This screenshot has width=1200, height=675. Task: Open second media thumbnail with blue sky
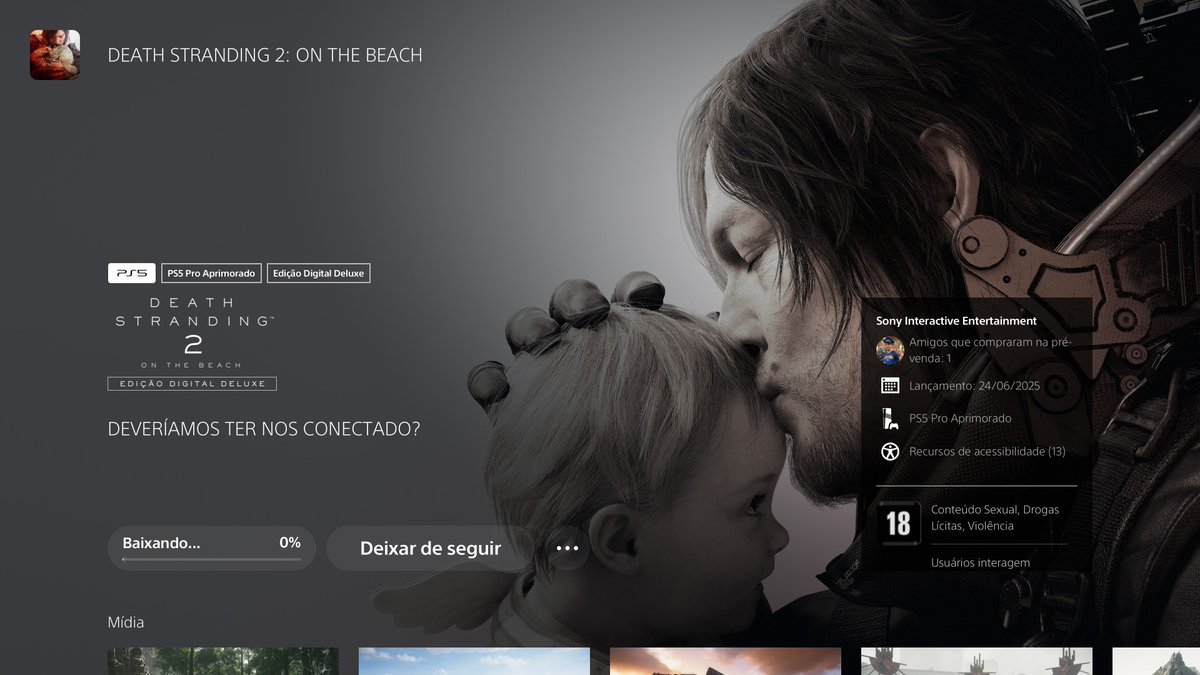click(474, 661)
